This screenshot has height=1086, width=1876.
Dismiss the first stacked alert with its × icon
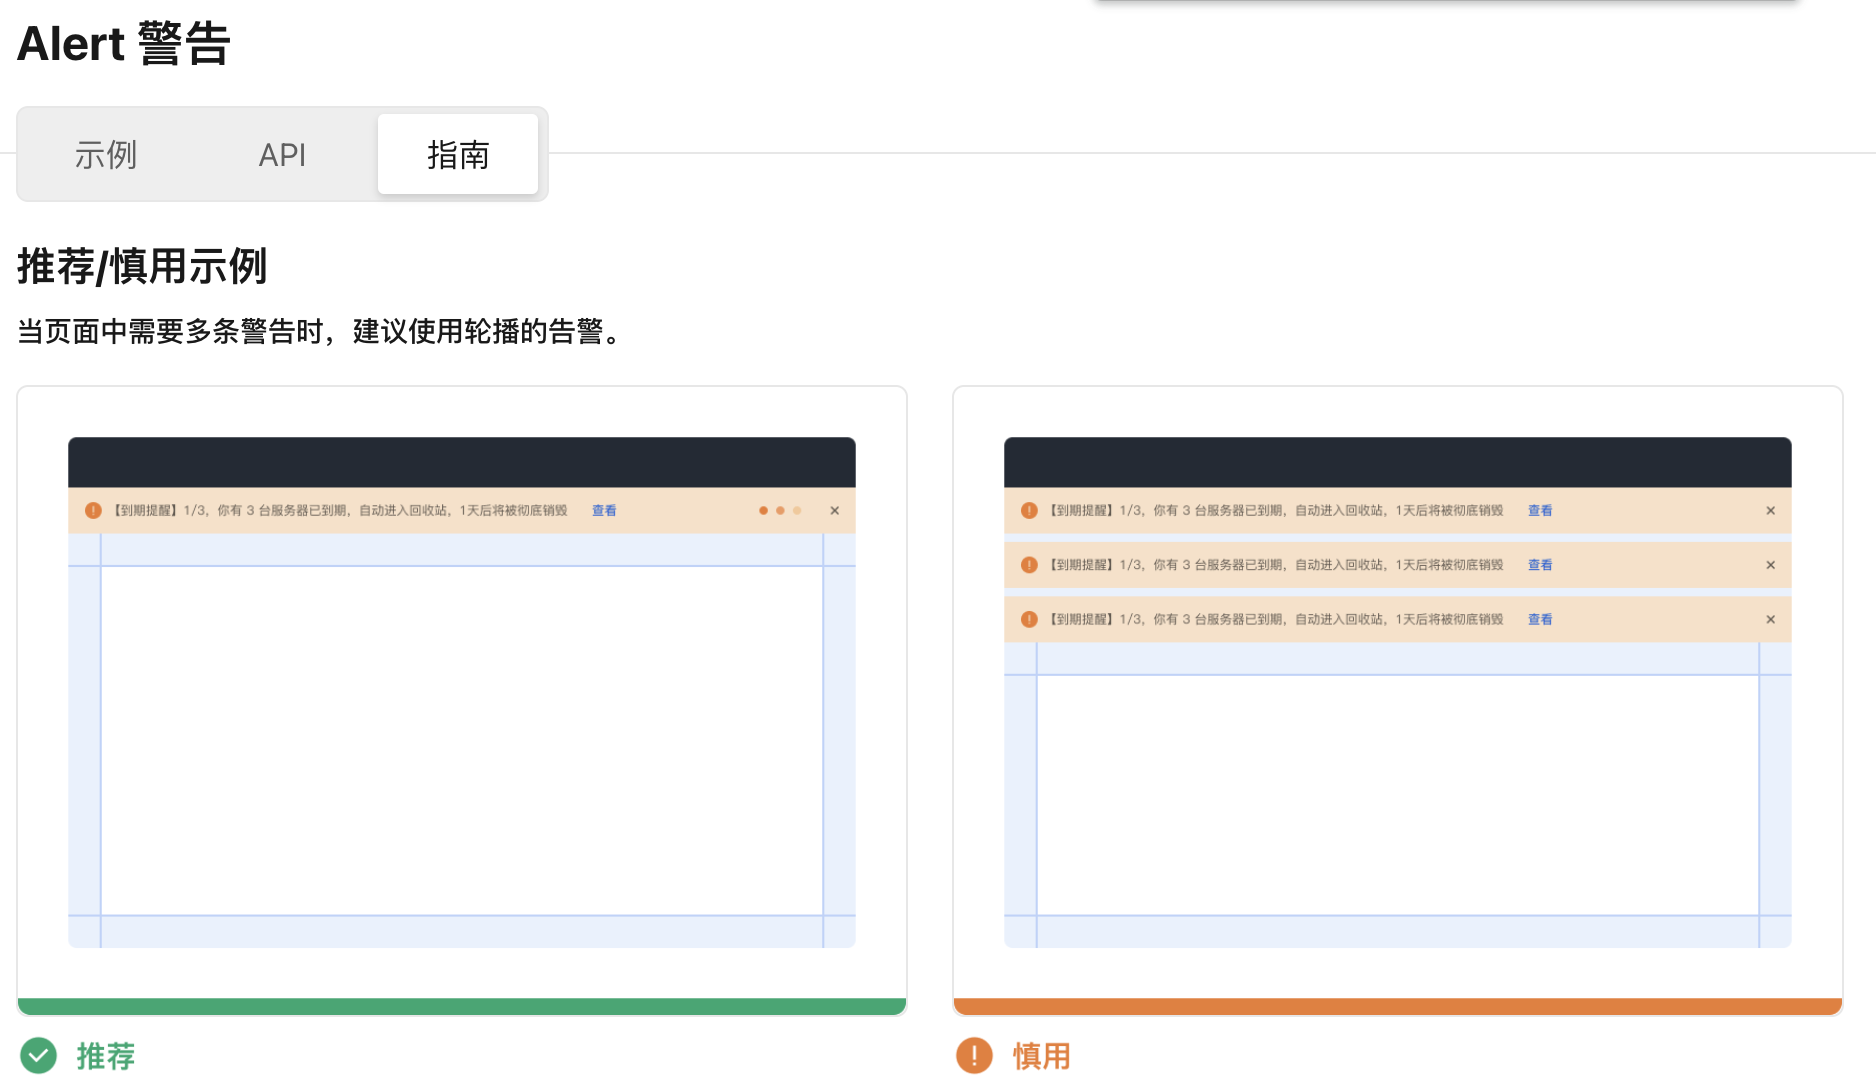[x=1770, y=510]
